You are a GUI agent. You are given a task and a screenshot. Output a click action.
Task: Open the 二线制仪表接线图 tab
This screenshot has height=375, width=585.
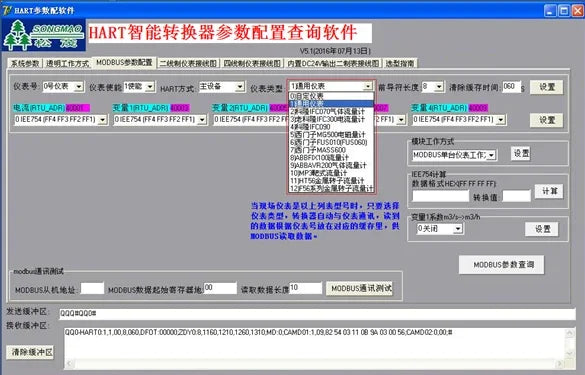point(188,63)
